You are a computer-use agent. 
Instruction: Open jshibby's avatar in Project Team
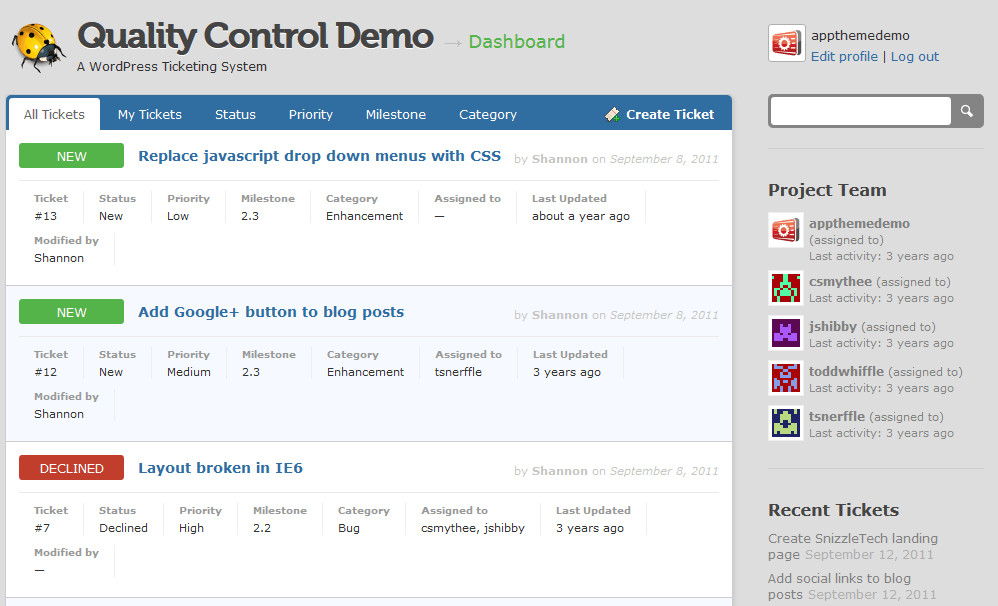point(786,333)
